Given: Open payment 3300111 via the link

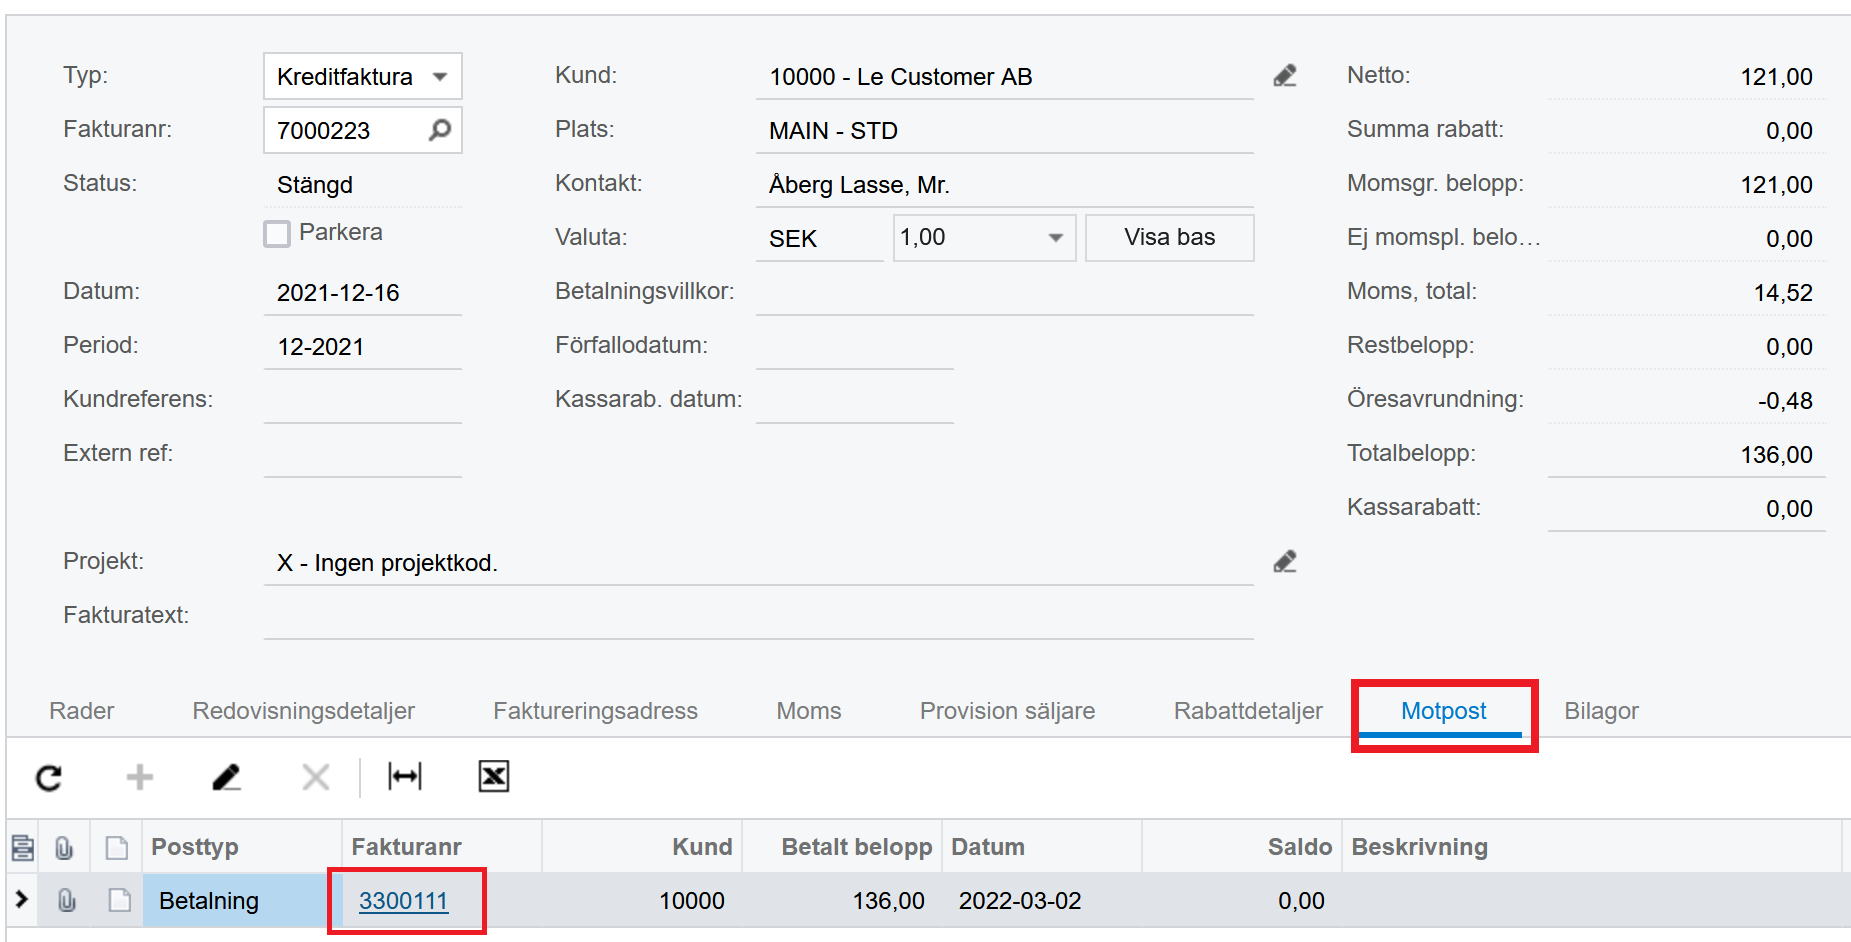Looking at the screenshot, I should pos(404,900).
